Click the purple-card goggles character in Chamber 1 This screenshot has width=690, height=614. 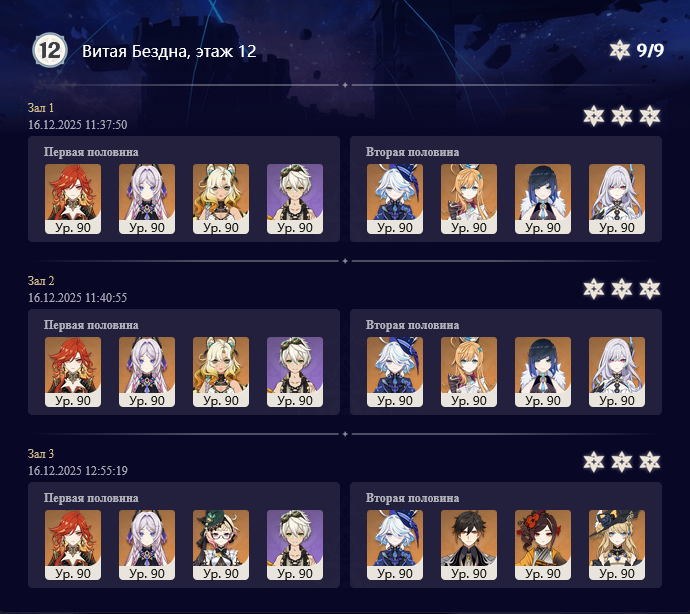pyautogui.click(x=295, y=199)
